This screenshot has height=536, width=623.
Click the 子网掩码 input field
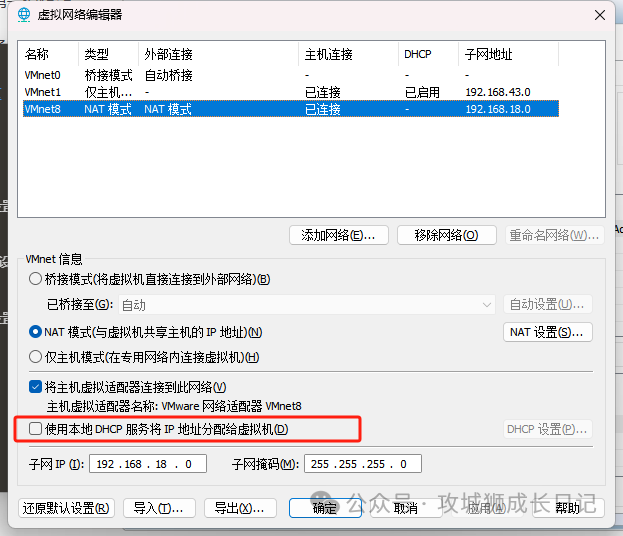tap(363, 464)
